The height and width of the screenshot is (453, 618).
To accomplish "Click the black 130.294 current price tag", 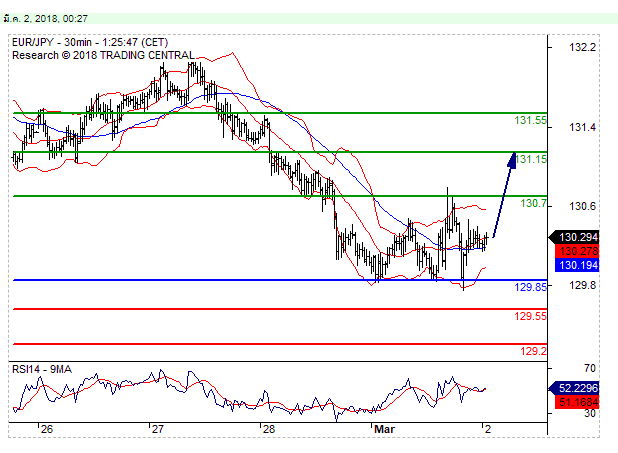I will tap(574, 237).
